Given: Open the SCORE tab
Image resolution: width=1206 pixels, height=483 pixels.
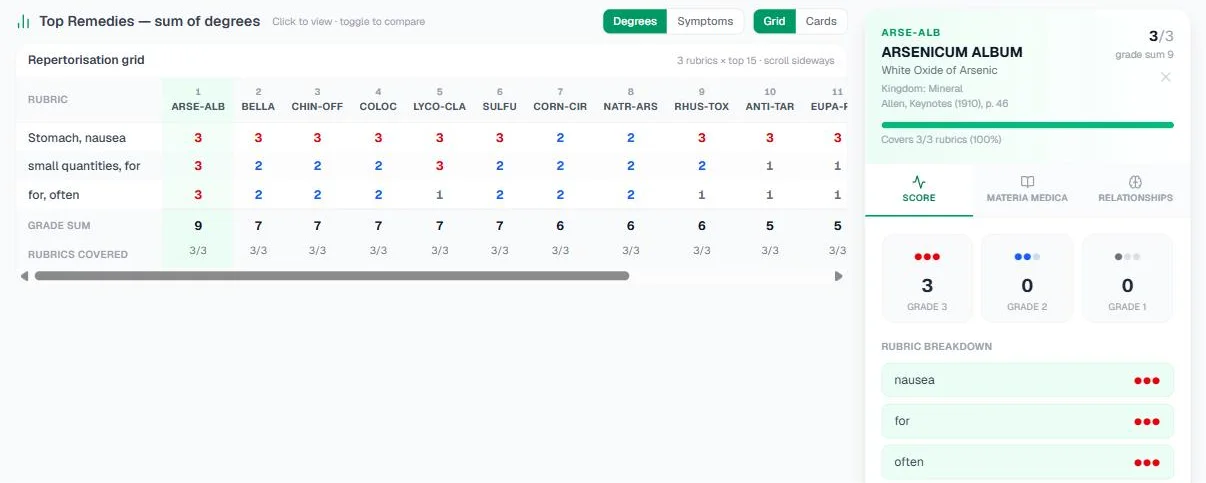Looking at the screenshot, I should [919, 189].
